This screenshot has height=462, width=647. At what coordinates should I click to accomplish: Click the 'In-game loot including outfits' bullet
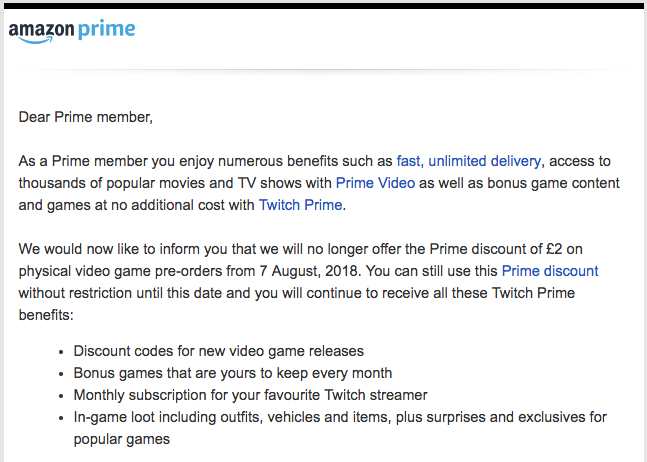tap(340, 428)
